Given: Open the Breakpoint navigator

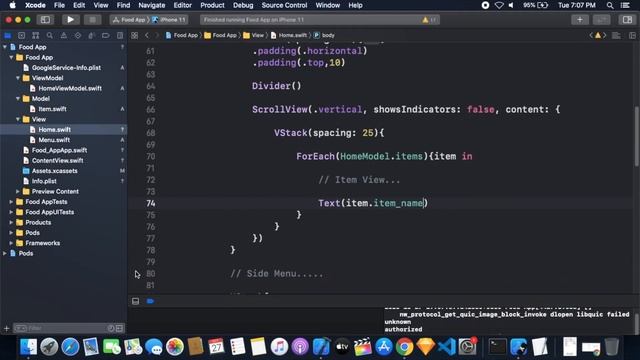Looking at the screenshot, I should (x=106, y=36).
